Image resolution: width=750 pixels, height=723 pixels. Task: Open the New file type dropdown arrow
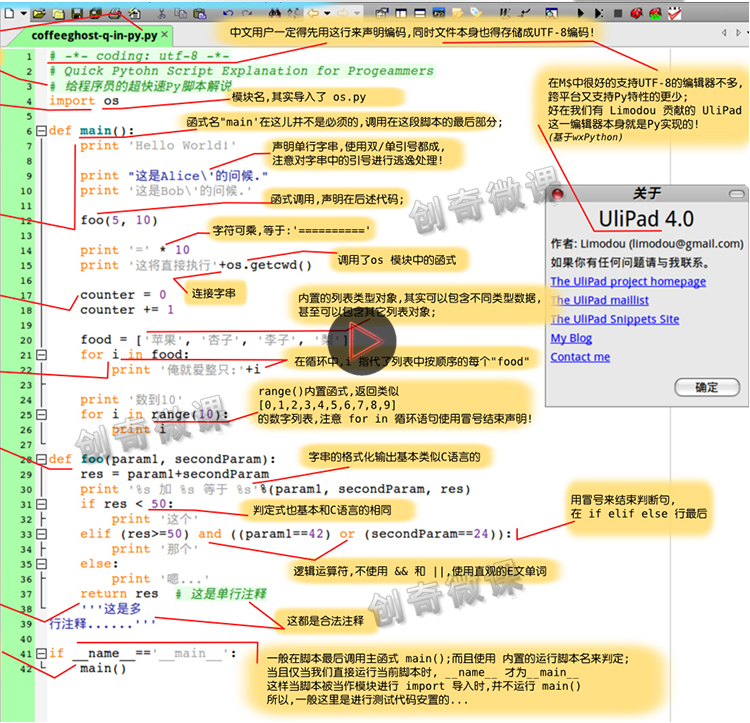coord(23,13)
